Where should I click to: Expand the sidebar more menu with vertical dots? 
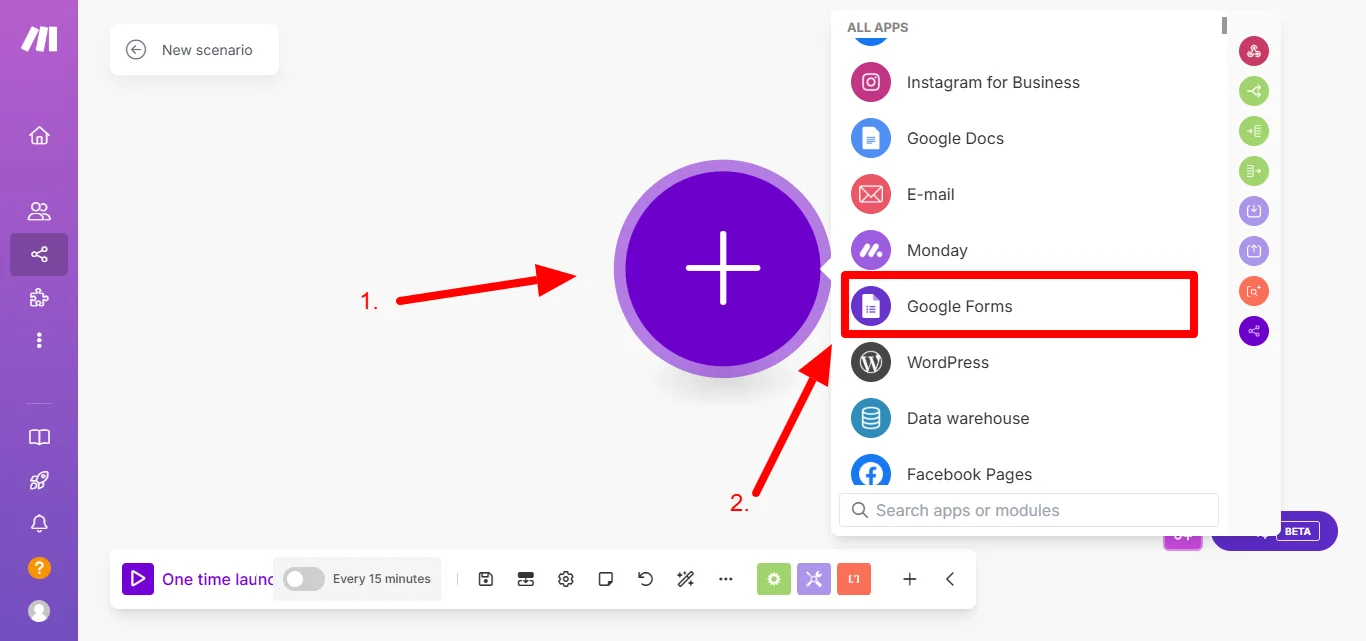[x=38, y=340]
